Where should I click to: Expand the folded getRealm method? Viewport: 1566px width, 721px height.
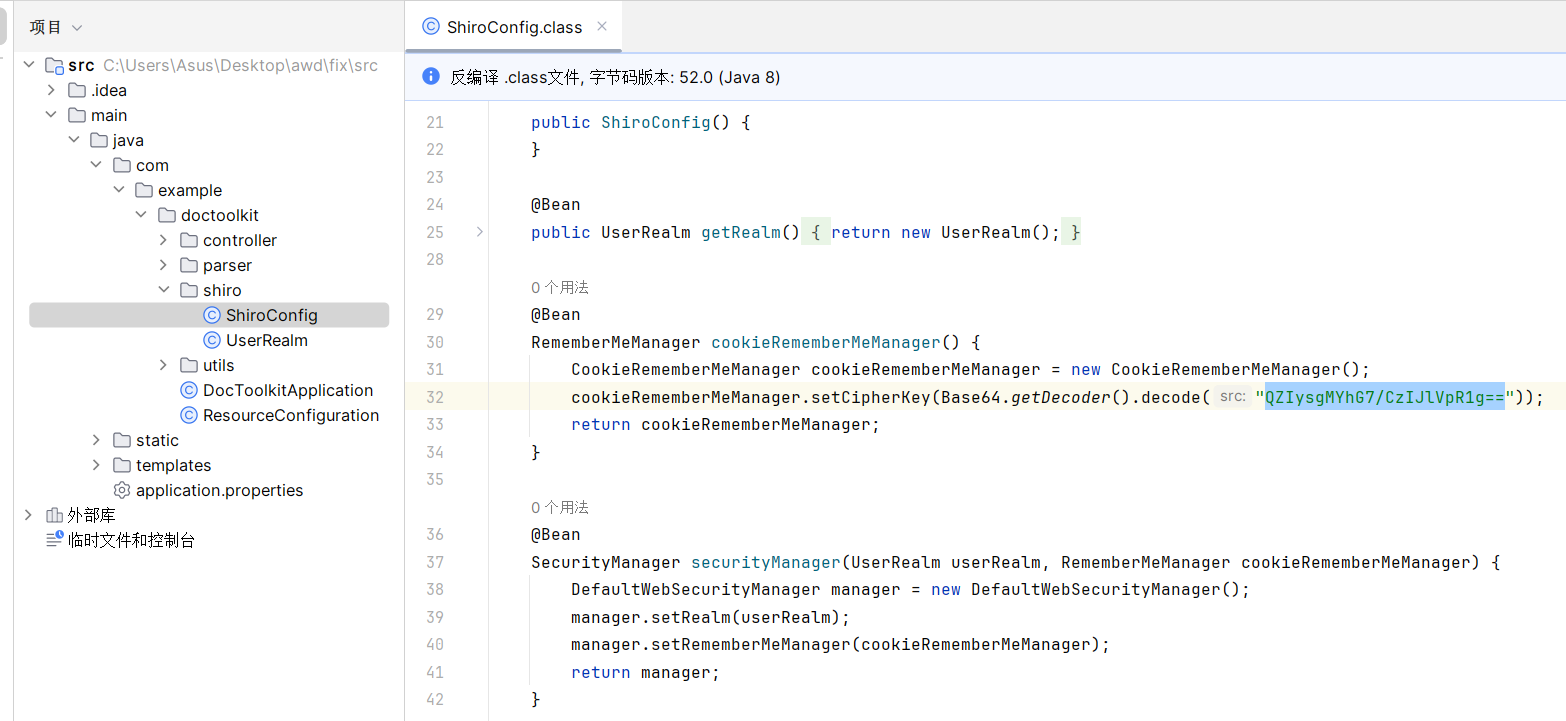pos(479,232)
